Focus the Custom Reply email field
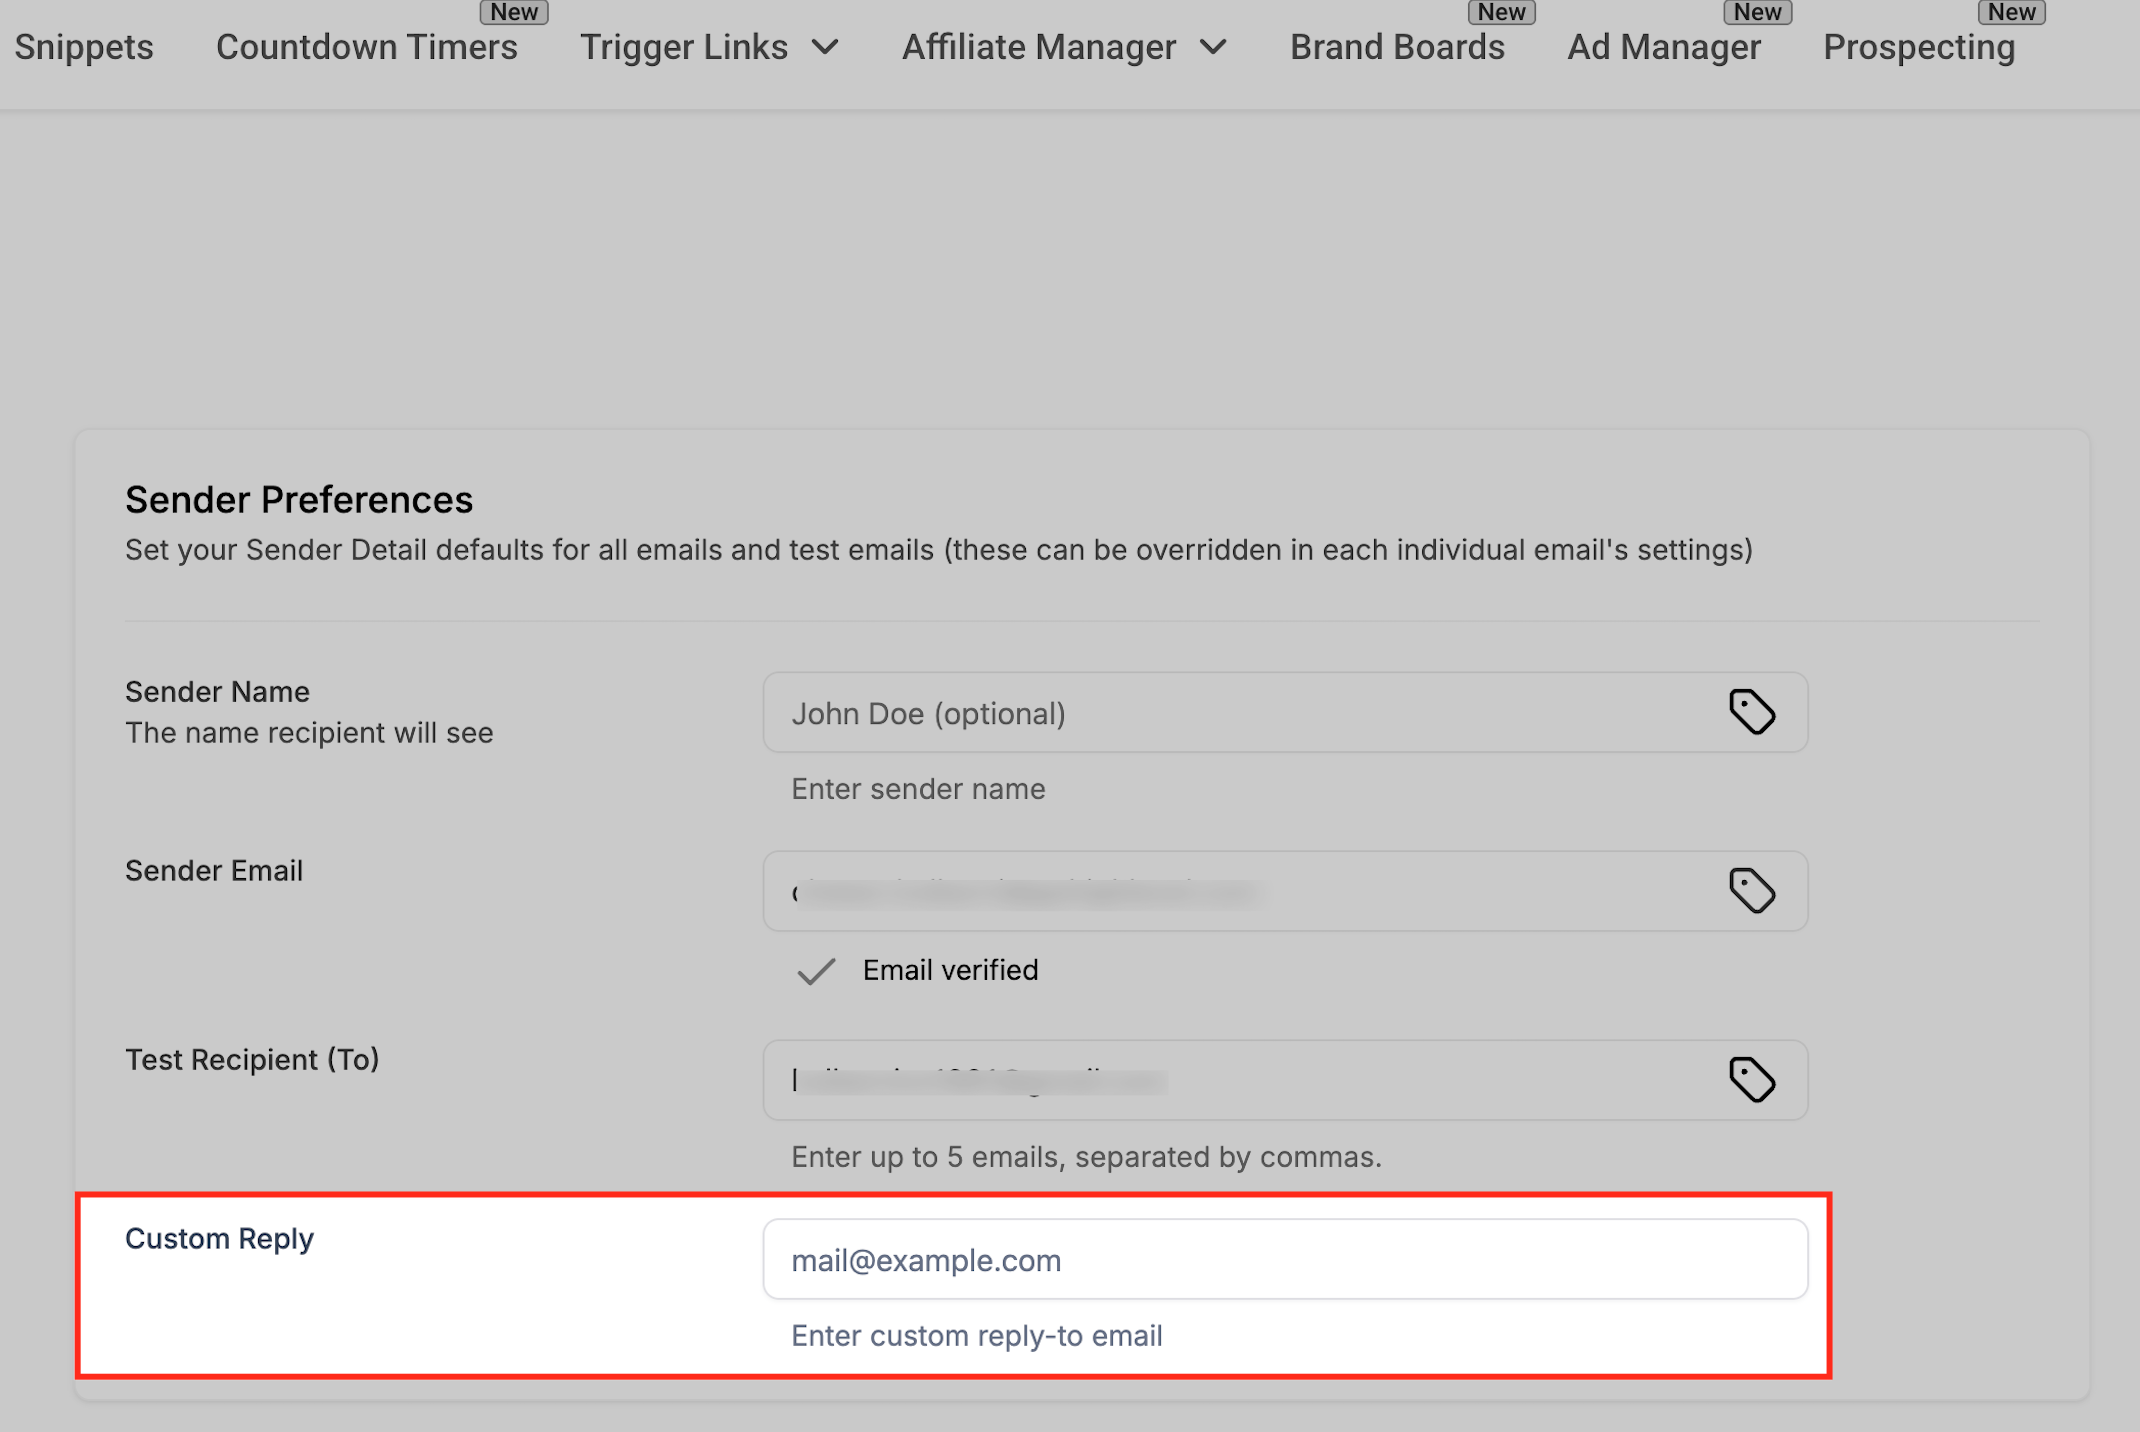The width and height of the screenshot is (2140, 1432). click(1284, 1260)
